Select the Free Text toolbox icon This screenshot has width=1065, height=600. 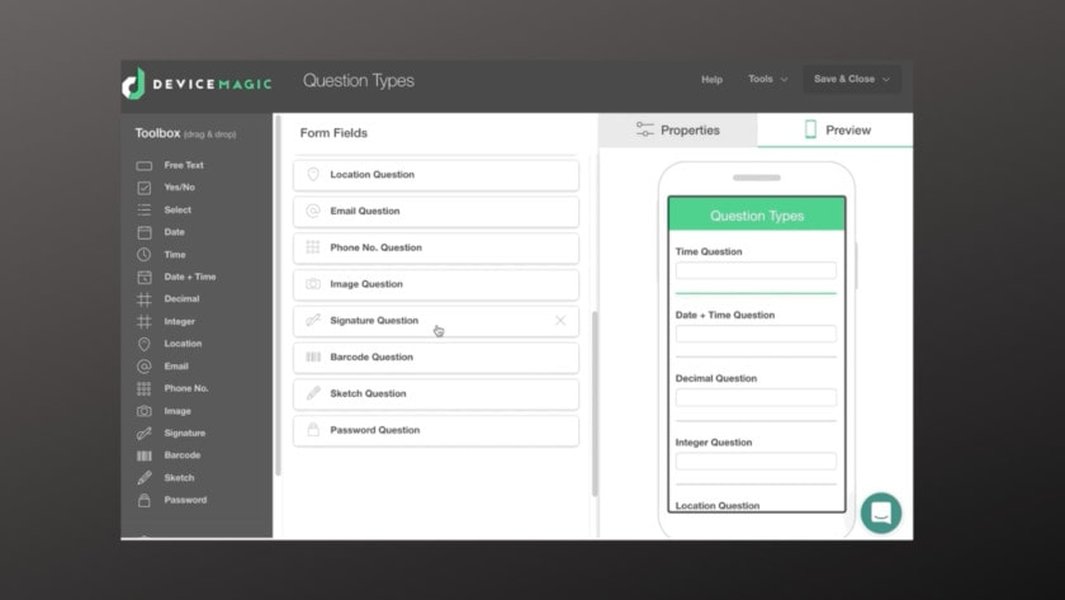(x=144, y=165)
